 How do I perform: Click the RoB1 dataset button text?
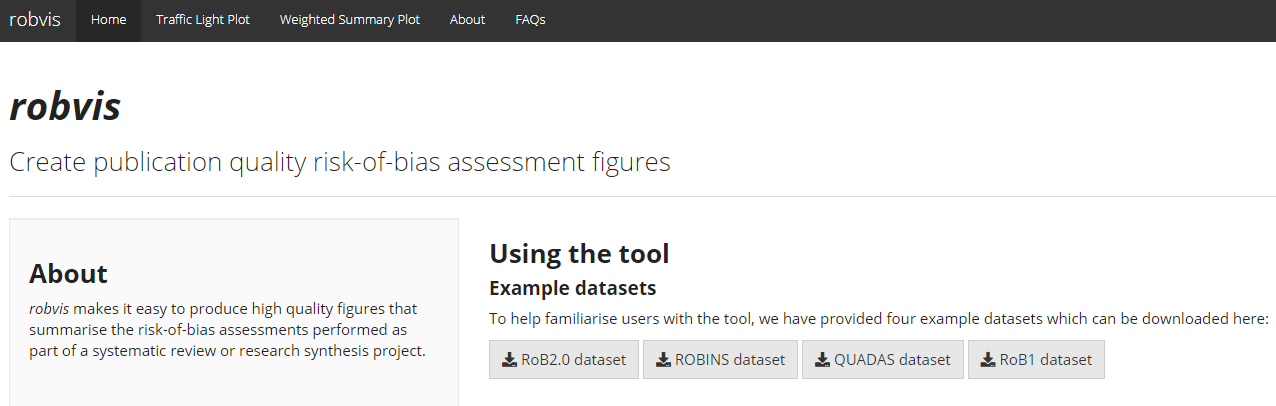coord(1045,360)
